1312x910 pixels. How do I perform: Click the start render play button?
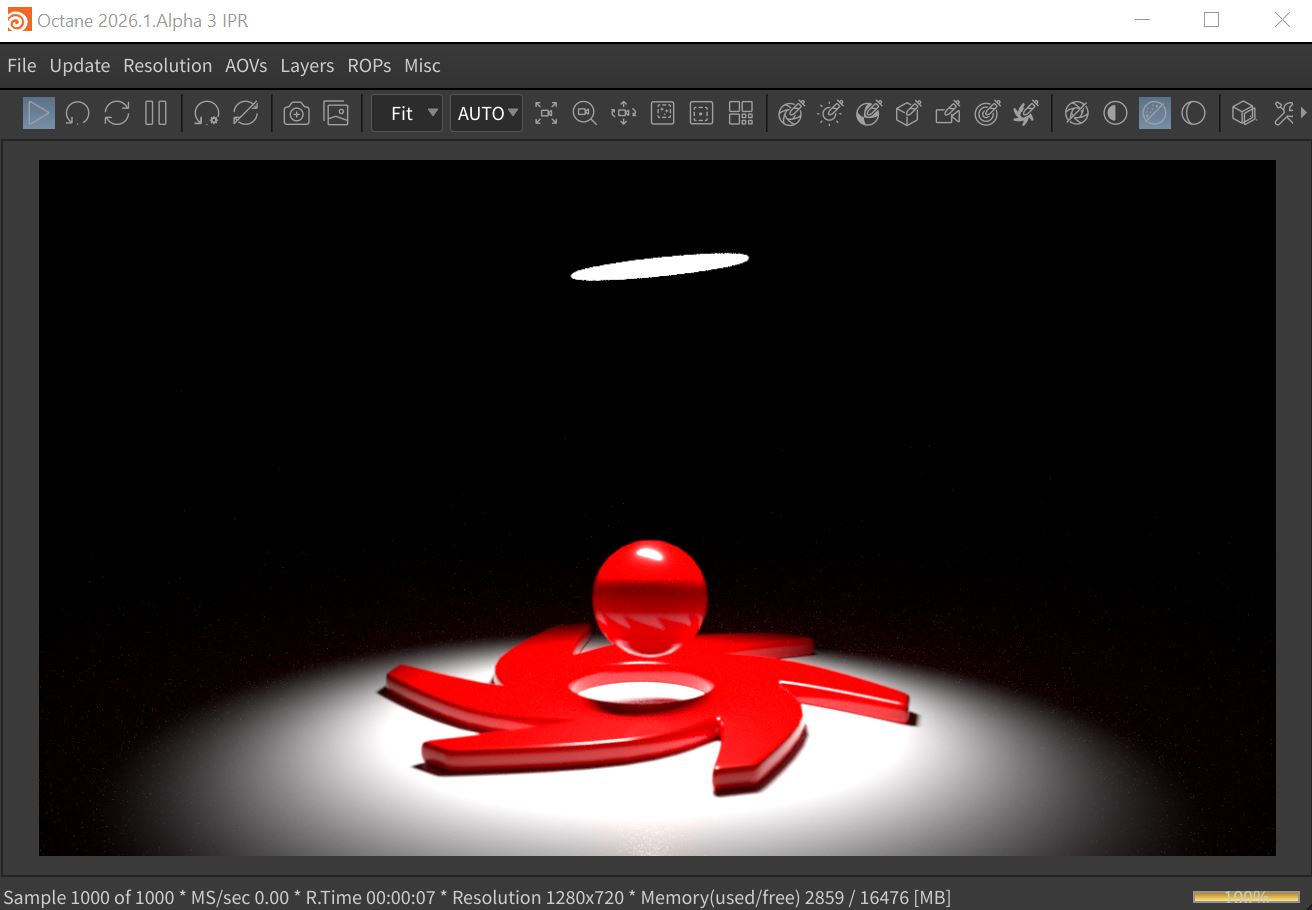click(39, 113)
